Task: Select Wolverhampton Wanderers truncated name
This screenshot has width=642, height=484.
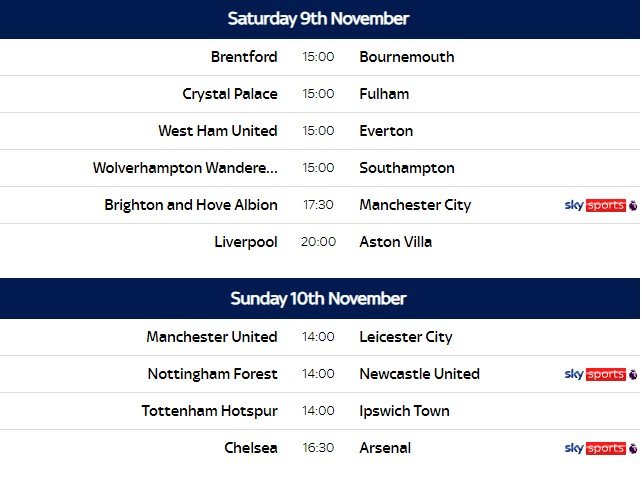Action: [x=185, y=168]
